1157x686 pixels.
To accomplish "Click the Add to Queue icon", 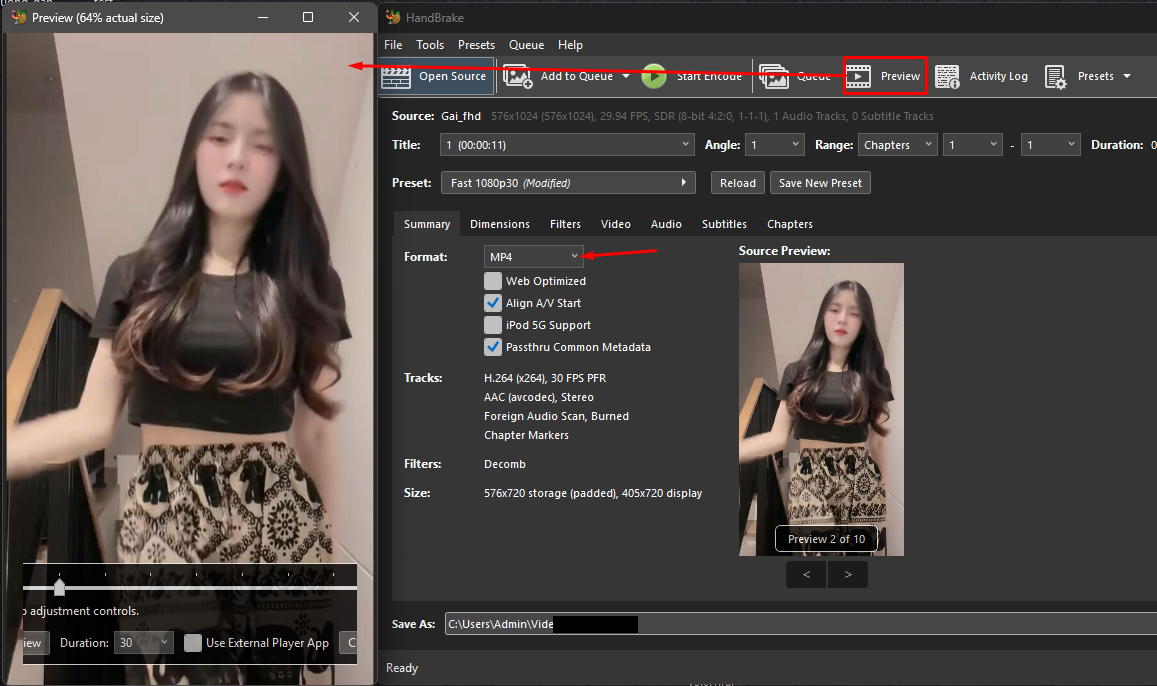I will tap(517, 76).
